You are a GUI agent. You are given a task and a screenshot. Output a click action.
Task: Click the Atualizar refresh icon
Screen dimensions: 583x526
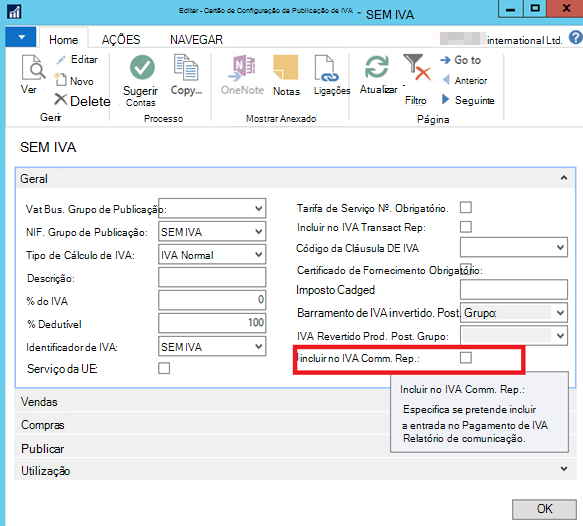[x=377, y=67]
